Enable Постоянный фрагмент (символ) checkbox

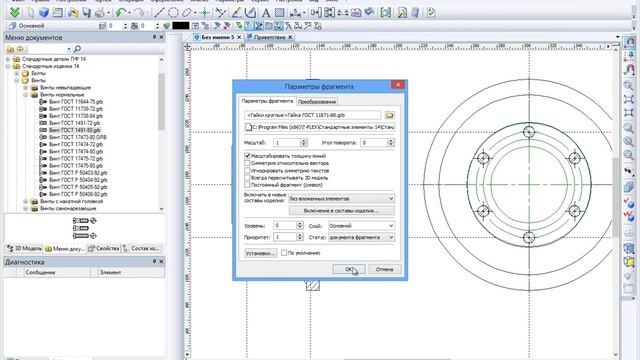click(247, 185)
